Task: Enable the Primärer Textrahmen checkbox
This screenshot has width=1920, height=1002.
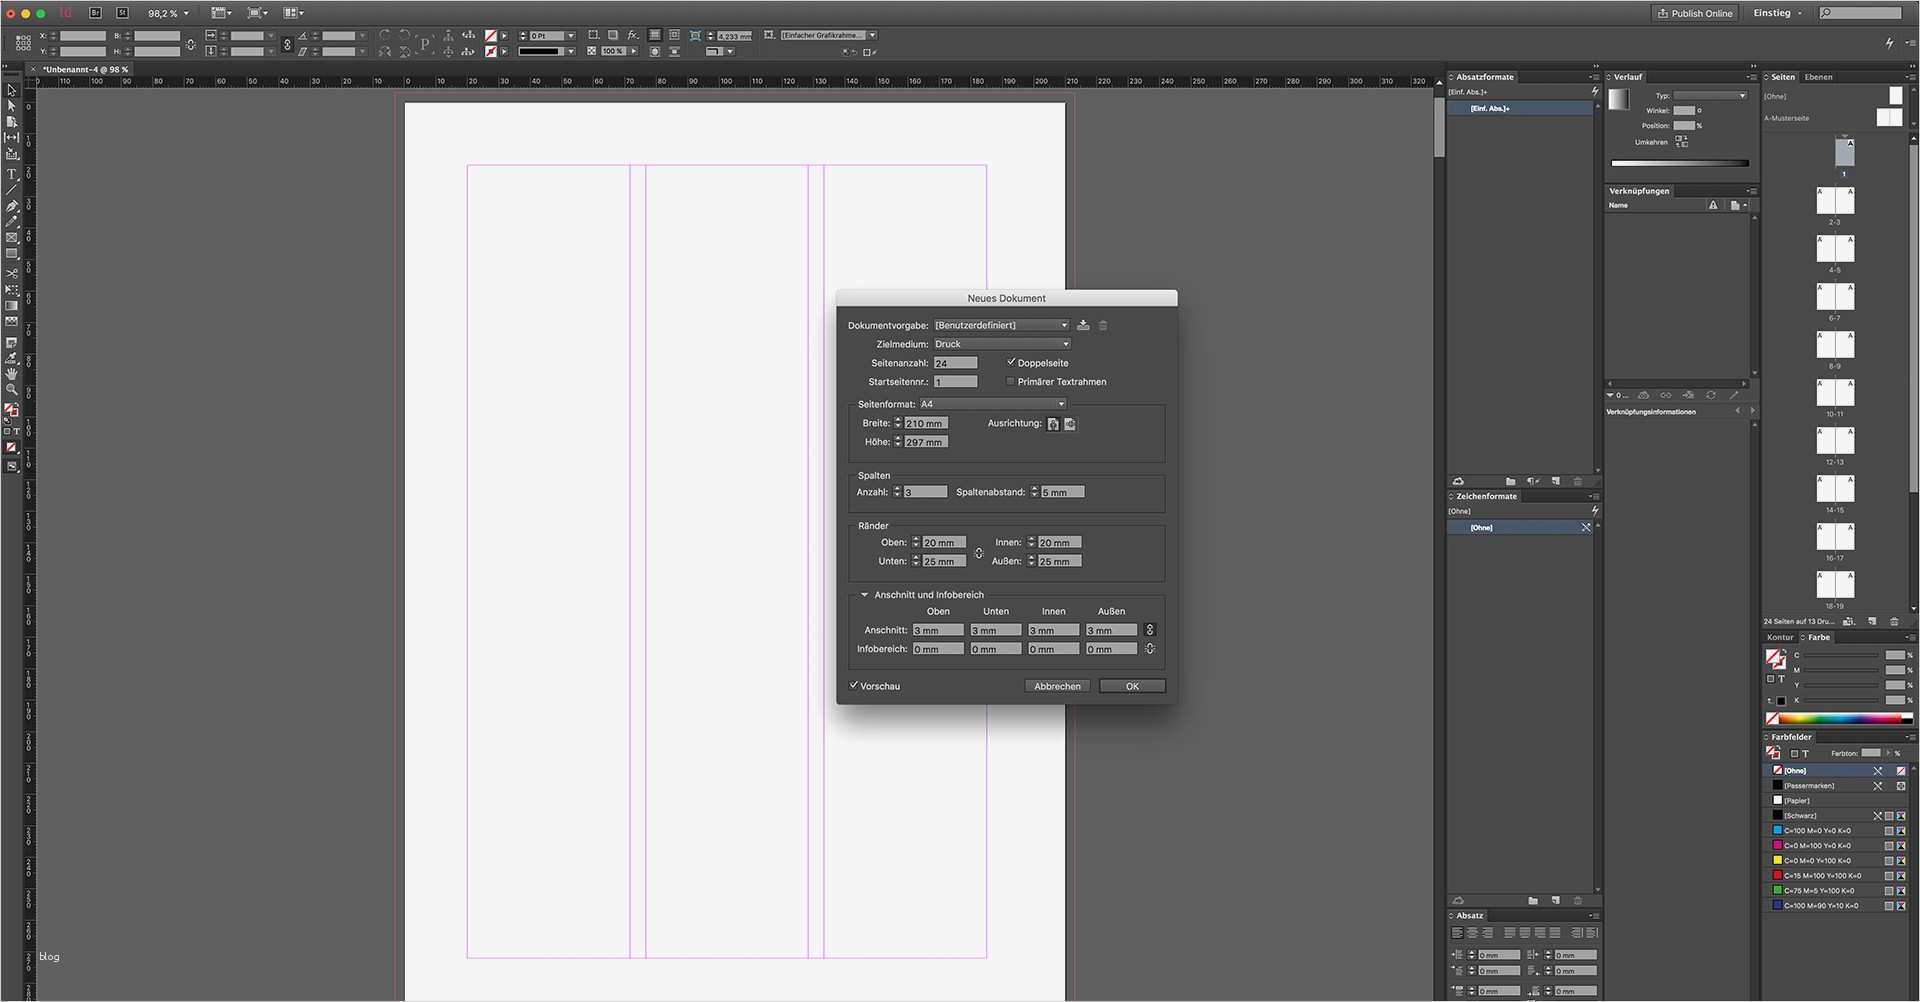Action: [x=1010, y=381]
